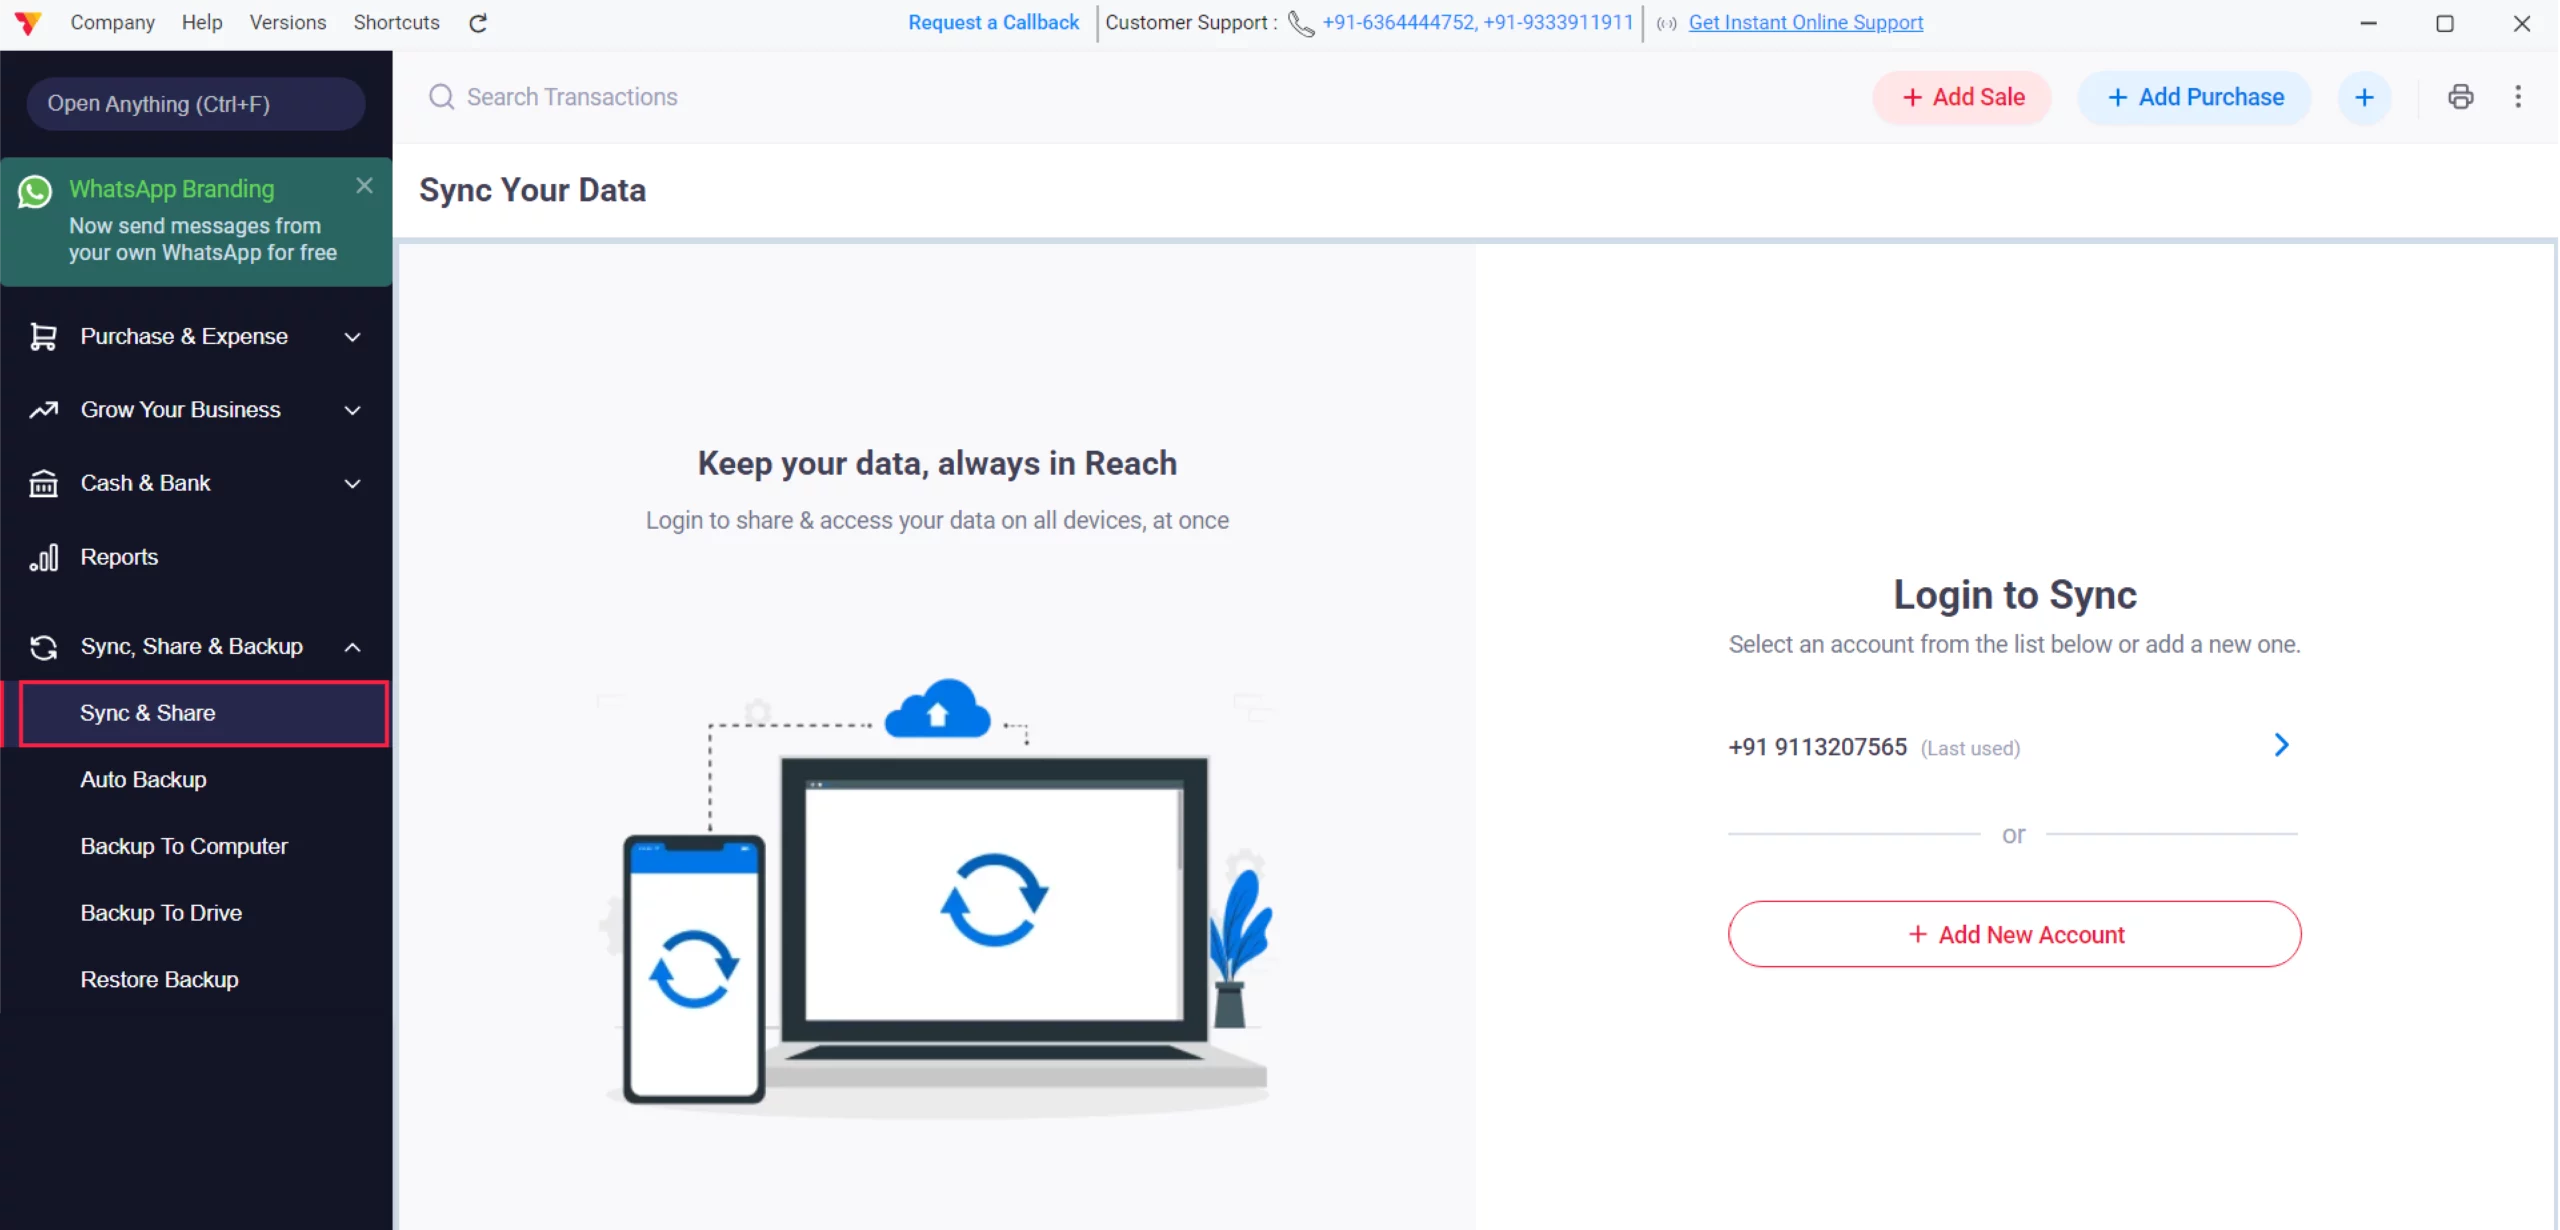Click the shopping cart Purchase & Expense icon
2560x1230 pixels.
(x=43, y=336)
